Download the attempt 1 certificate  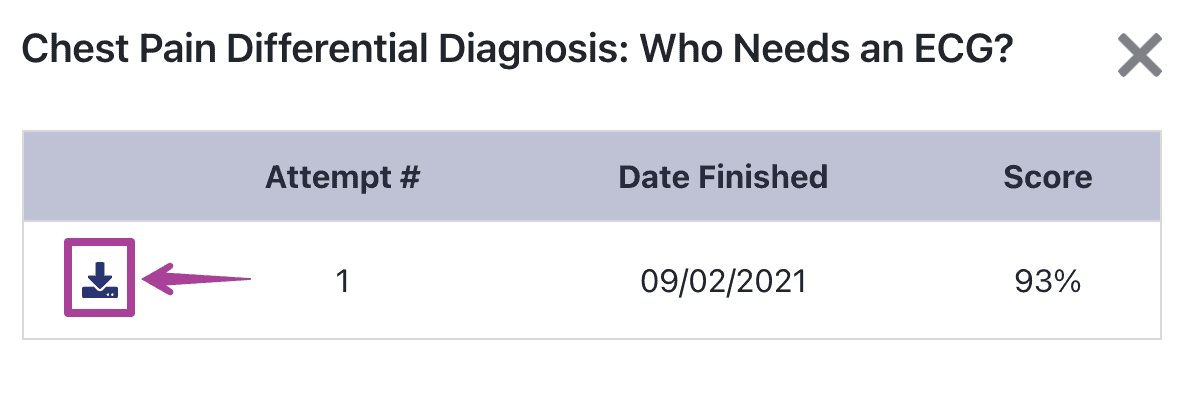[100, 279]
